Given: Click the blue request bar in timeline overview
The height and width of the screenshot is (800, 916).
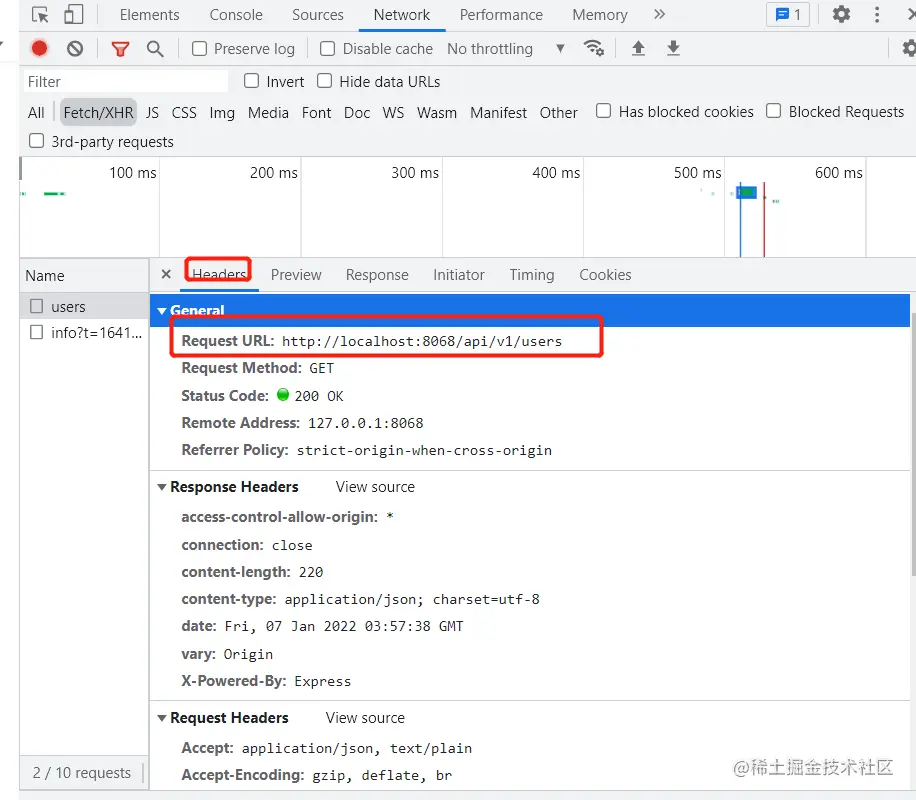Looking at the screenshot, I should click(747, 192).
